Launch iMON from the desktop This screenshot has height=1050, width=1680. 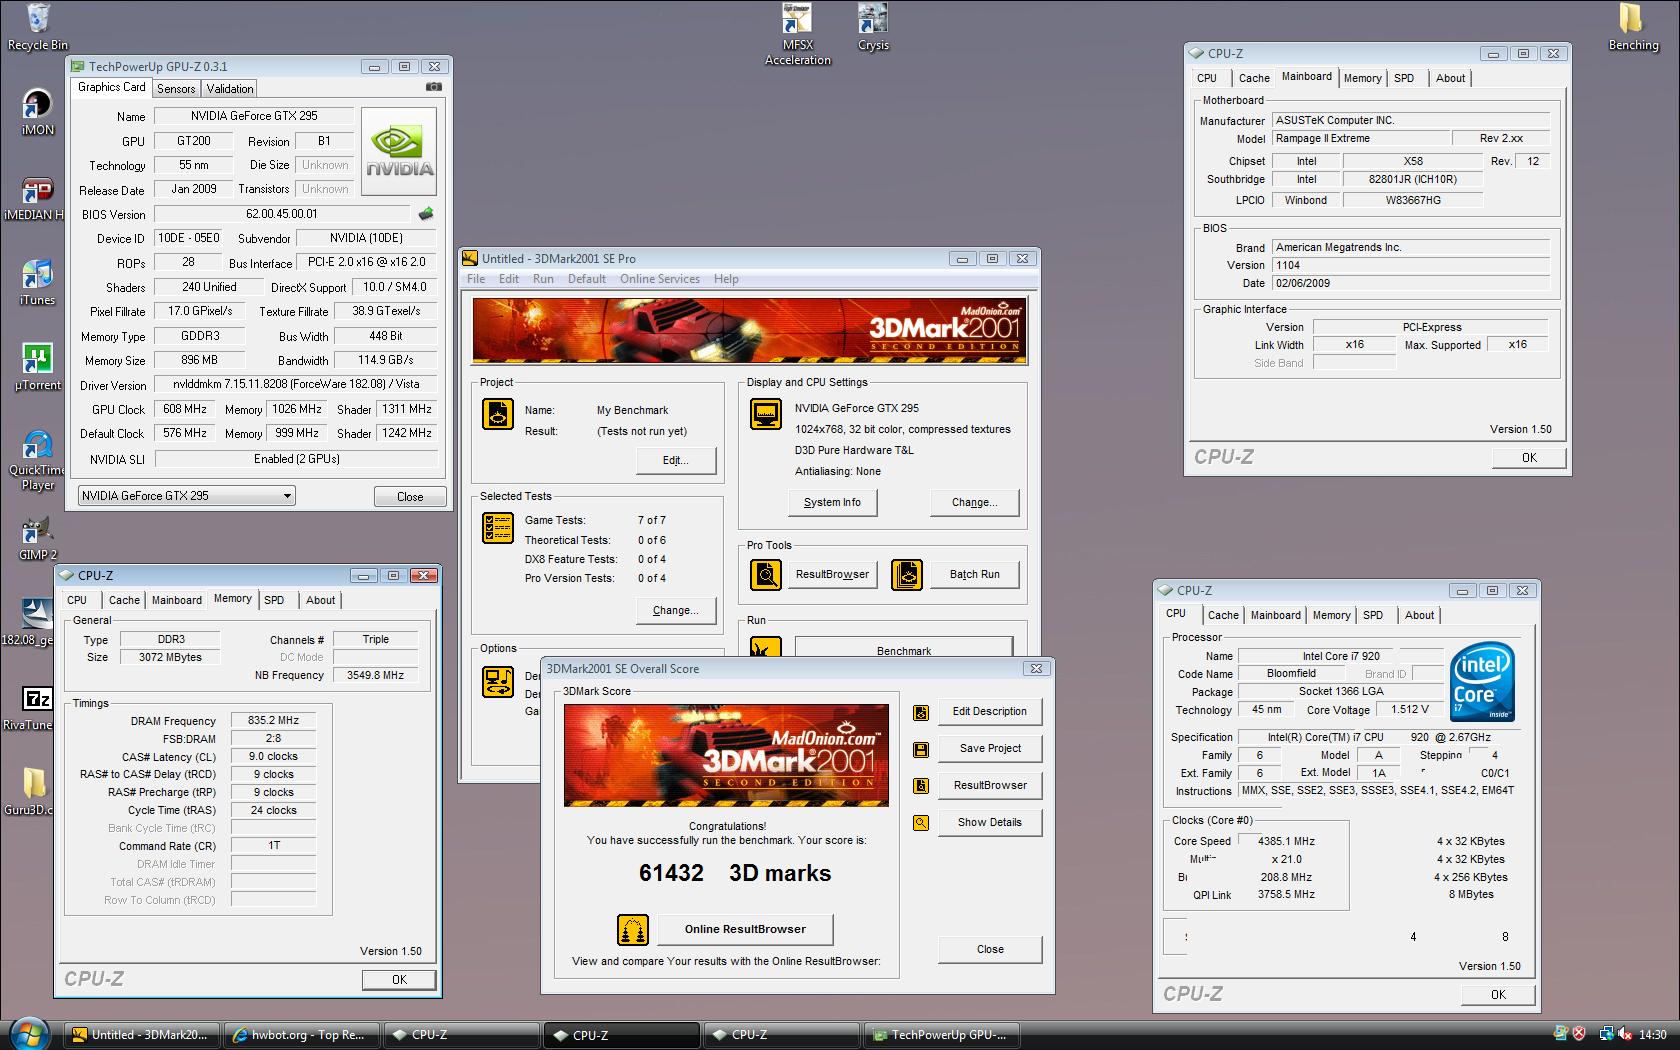pos(37,112)
